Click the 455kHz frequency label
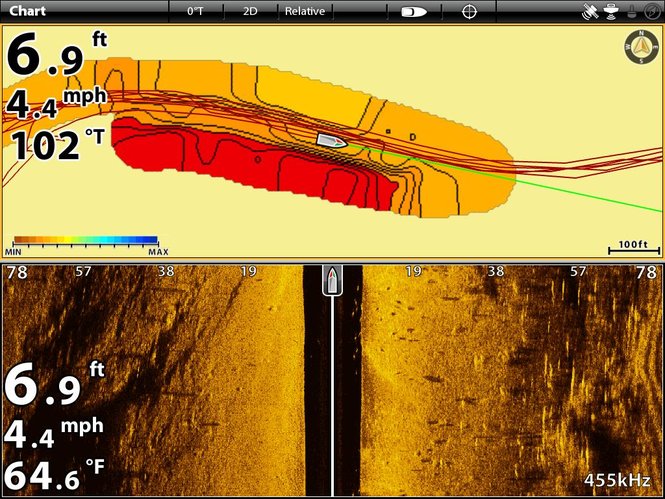 click(616, 480)
